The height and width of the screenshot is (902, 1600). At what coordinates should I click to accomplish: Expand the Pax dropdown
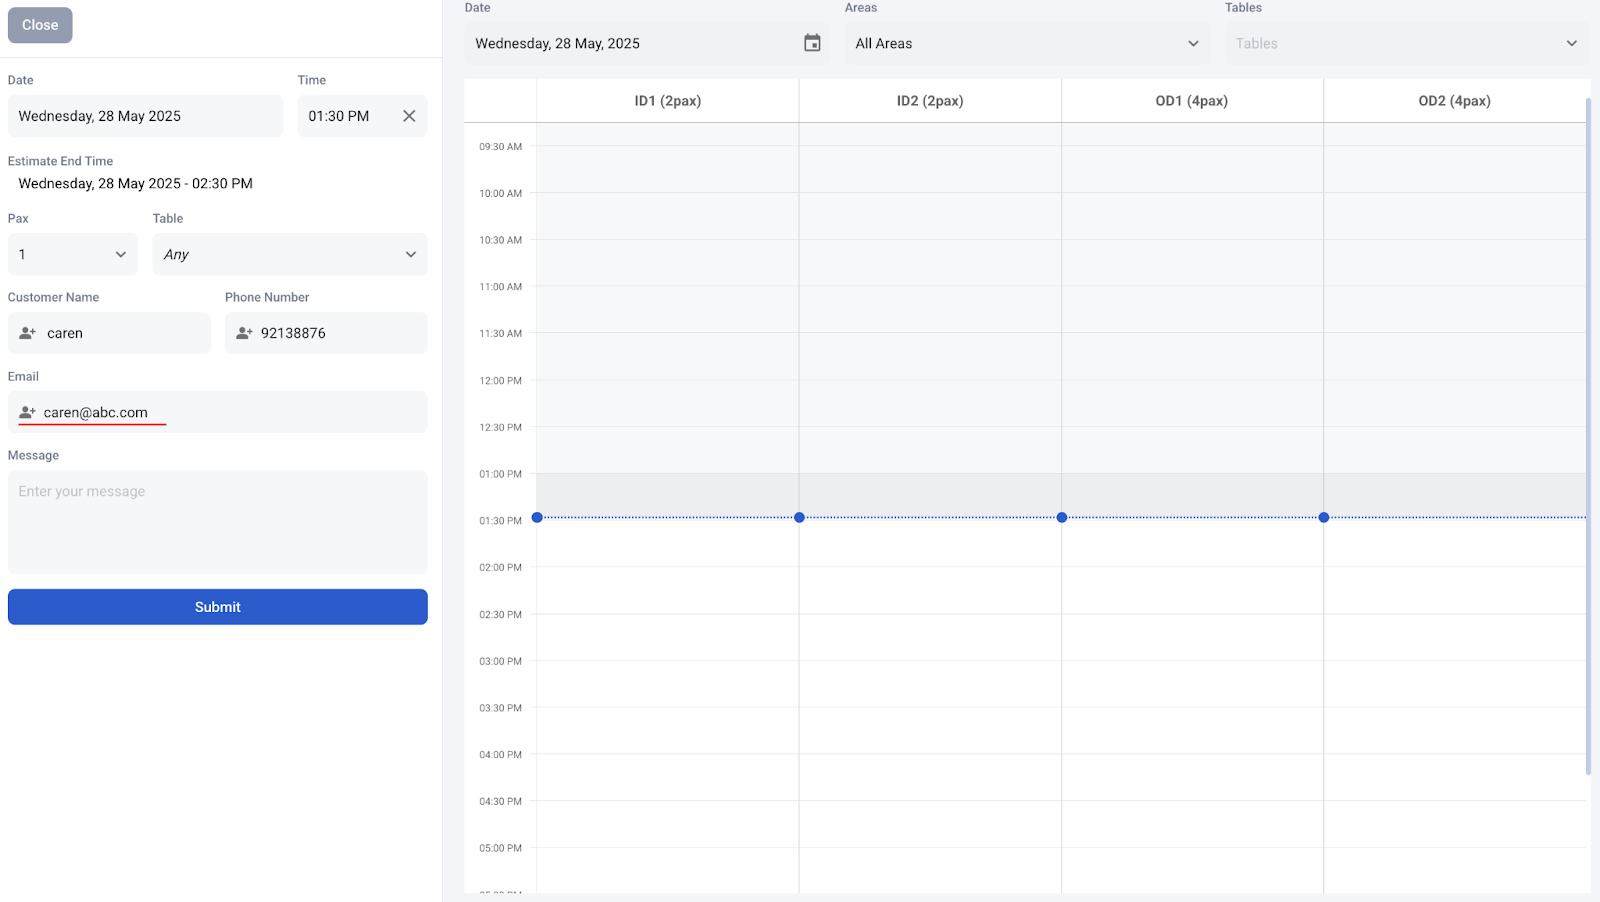point(73,254)
